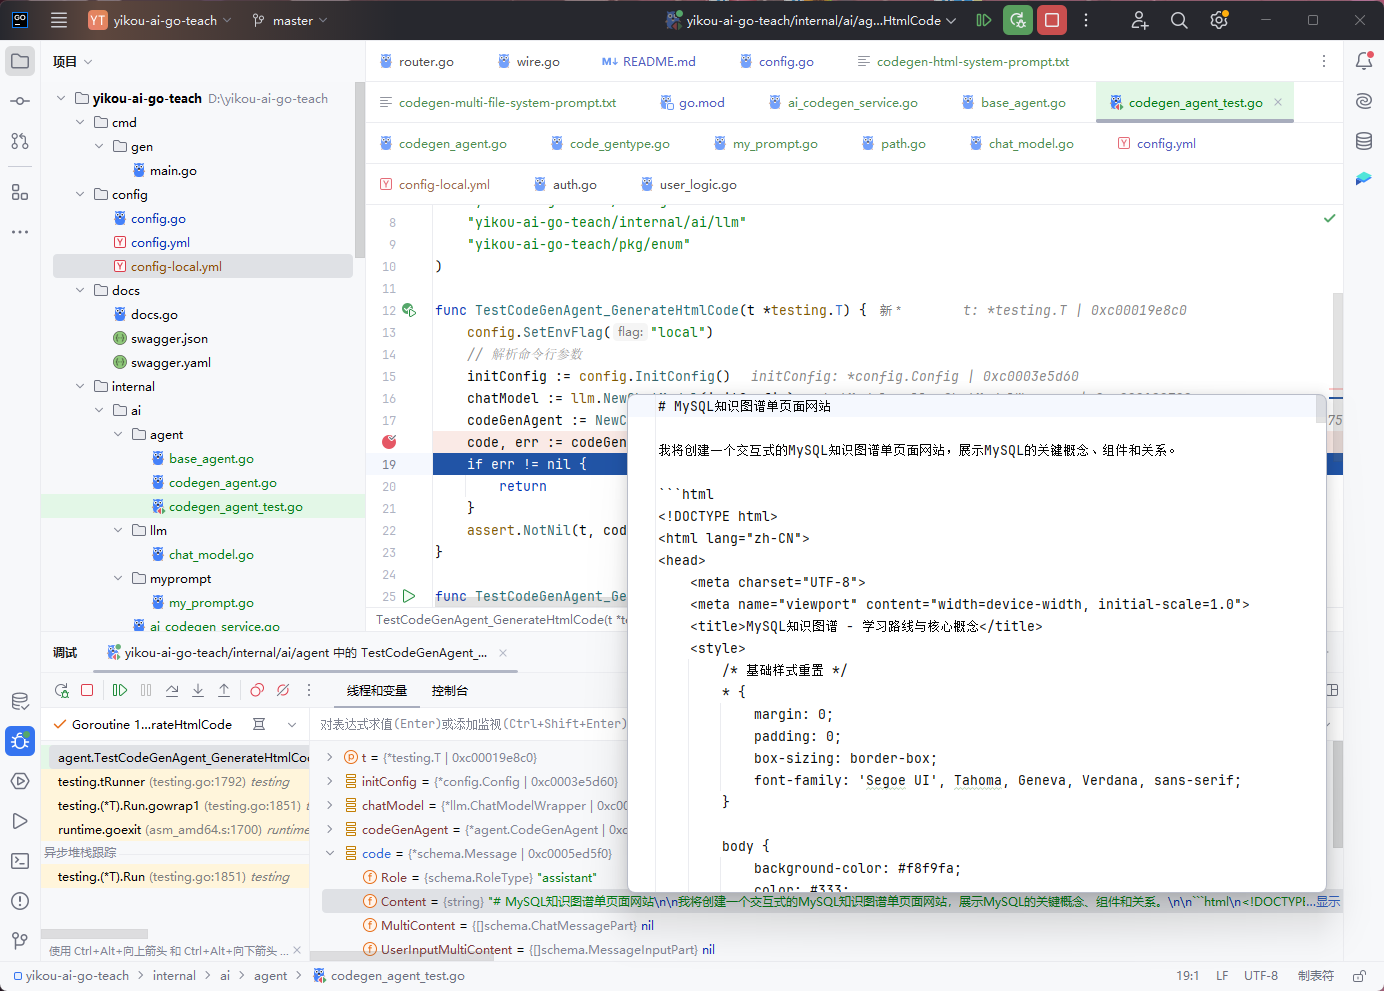Open the Project view selector dropdown
The height and width of the screenshot is (991, 1384).
(73, 62)
